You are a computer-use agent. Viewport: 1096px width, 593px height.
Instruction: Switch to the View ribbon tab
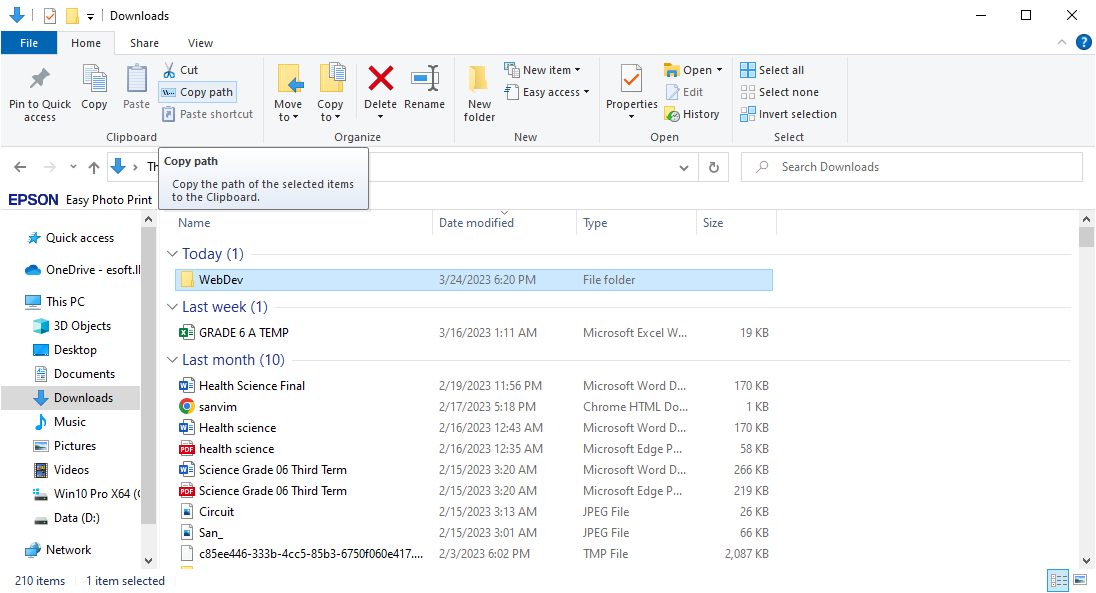200,43
